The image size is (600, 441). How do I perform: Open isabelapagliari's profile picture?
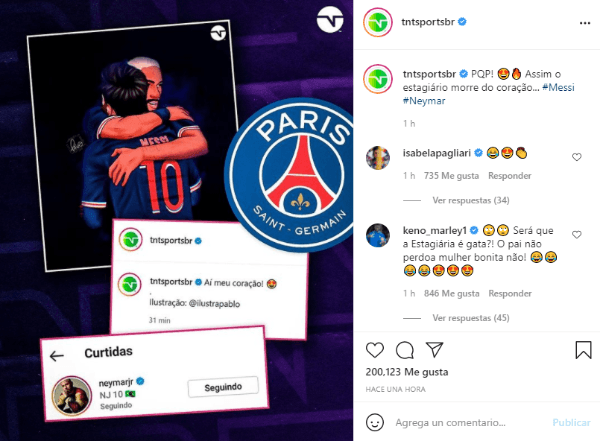[x=378, y=157]
